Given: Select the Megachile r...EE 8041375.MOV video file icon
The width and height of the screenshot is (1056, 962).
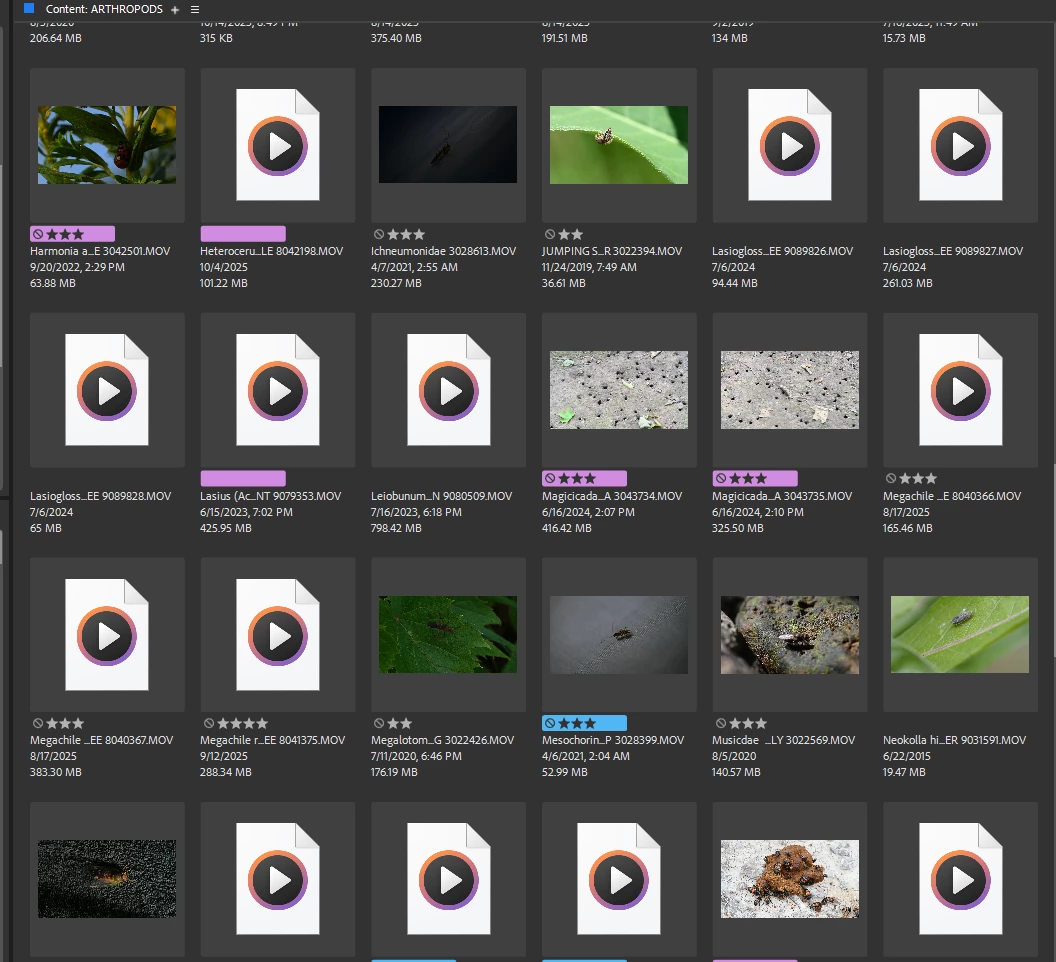Looking at the screenshot, I should click(277, 635).
